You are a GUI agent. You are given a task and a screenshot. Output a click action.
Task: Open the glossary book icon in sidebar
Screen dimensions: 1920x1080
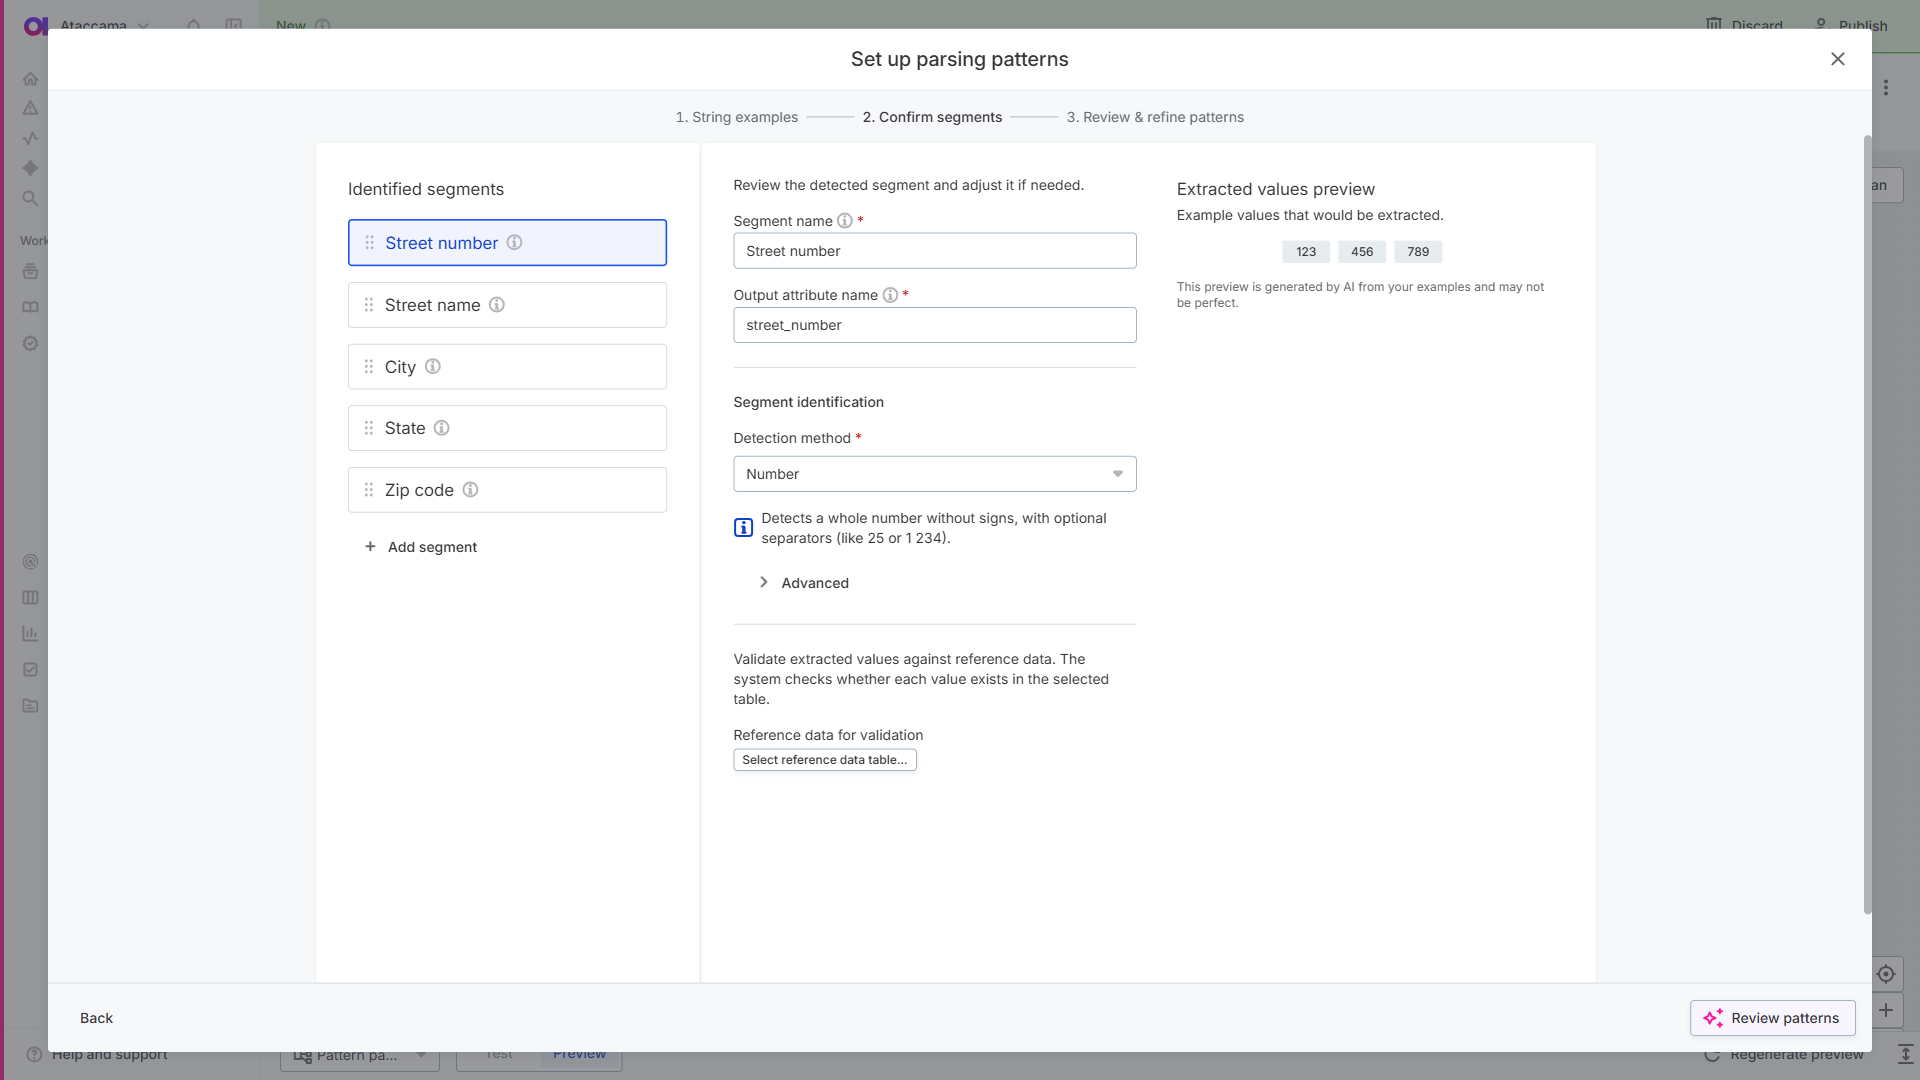(x=30, y=307)
